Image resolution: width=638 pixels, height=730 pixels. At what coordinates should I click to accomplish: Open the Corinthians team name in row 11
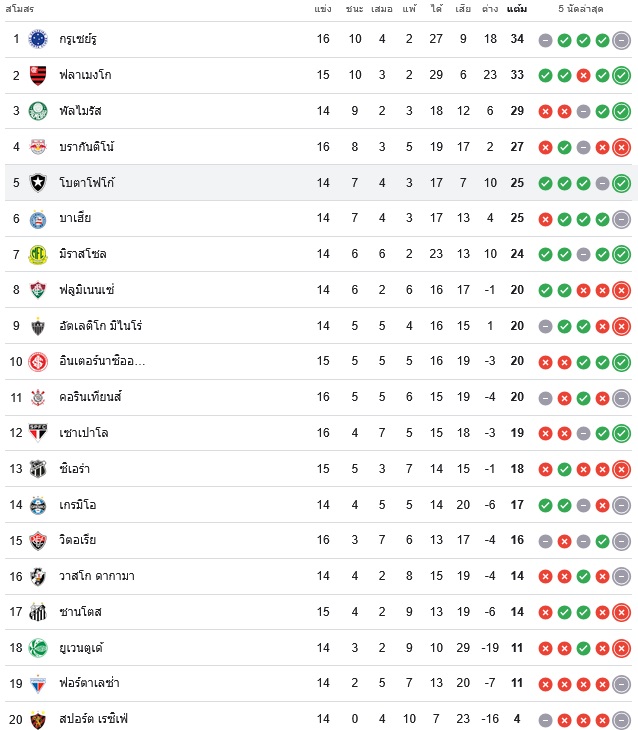90,397
